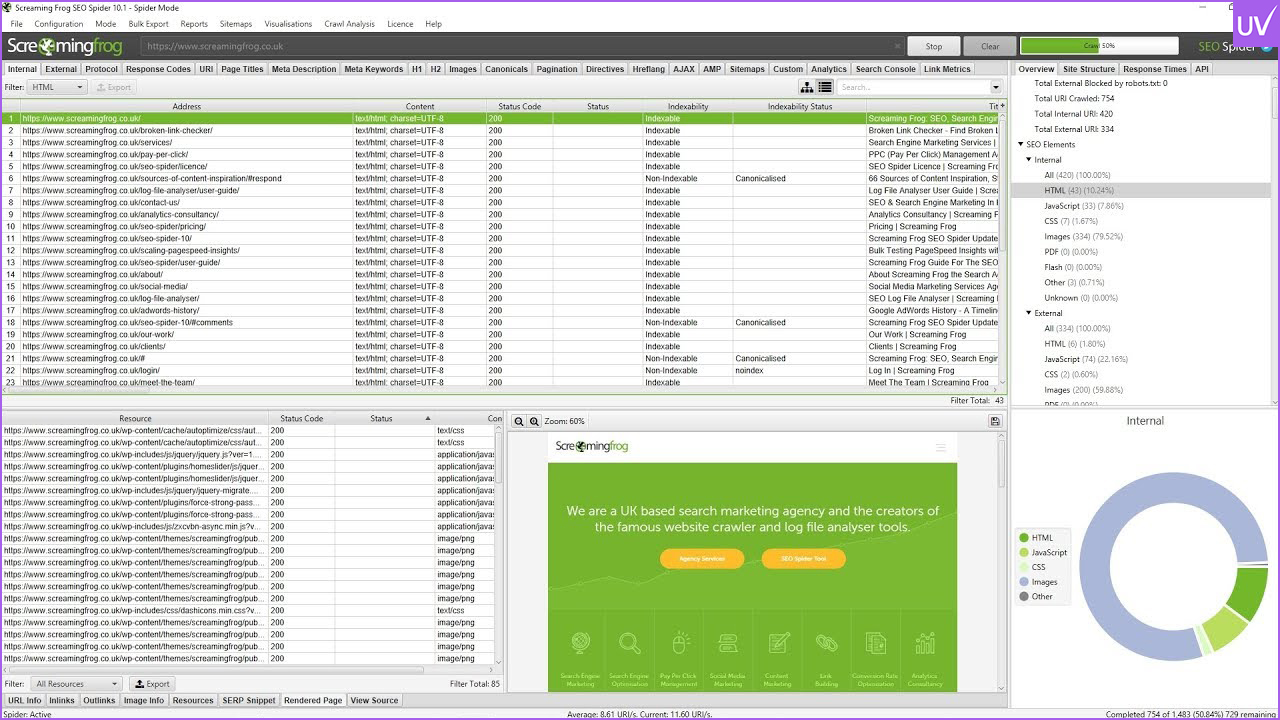1280x720 pixels.
Task: Switch to list view icon
Action: click(825, 87)
